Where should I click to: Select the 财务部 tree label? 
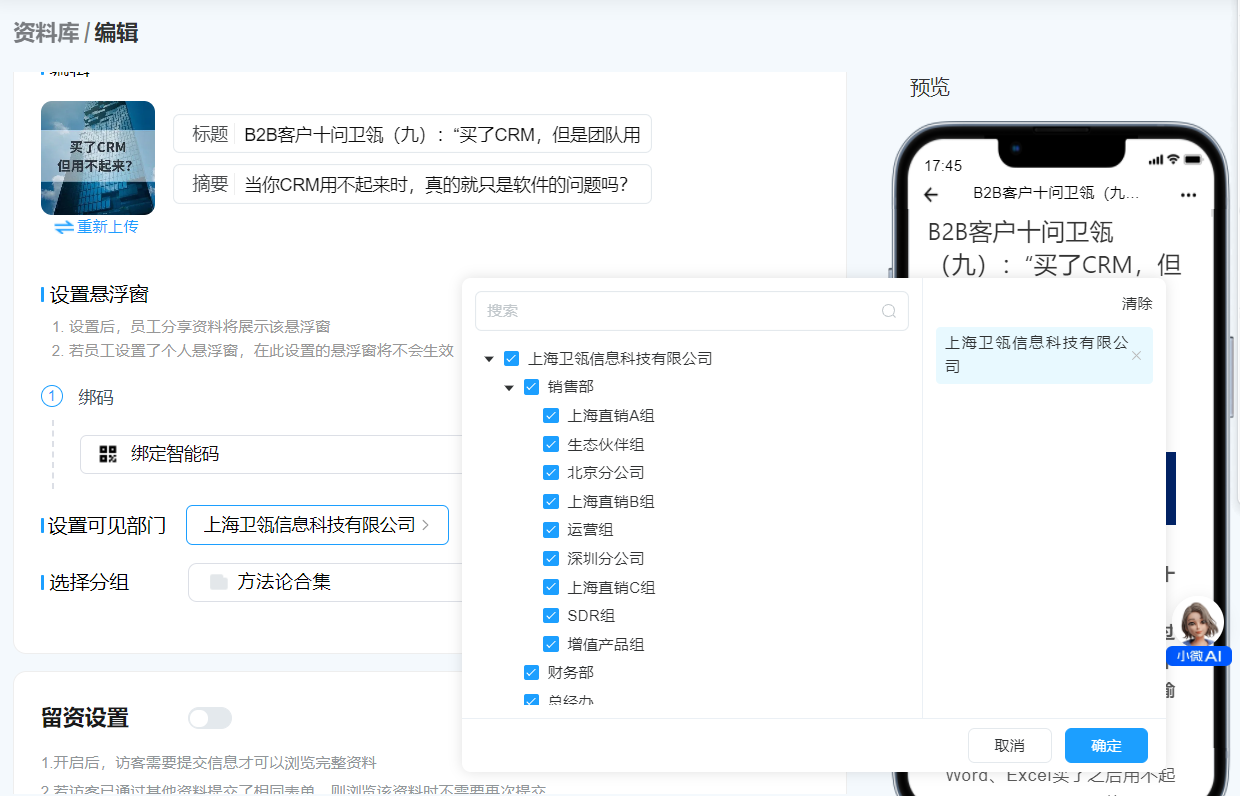(571, 673)
